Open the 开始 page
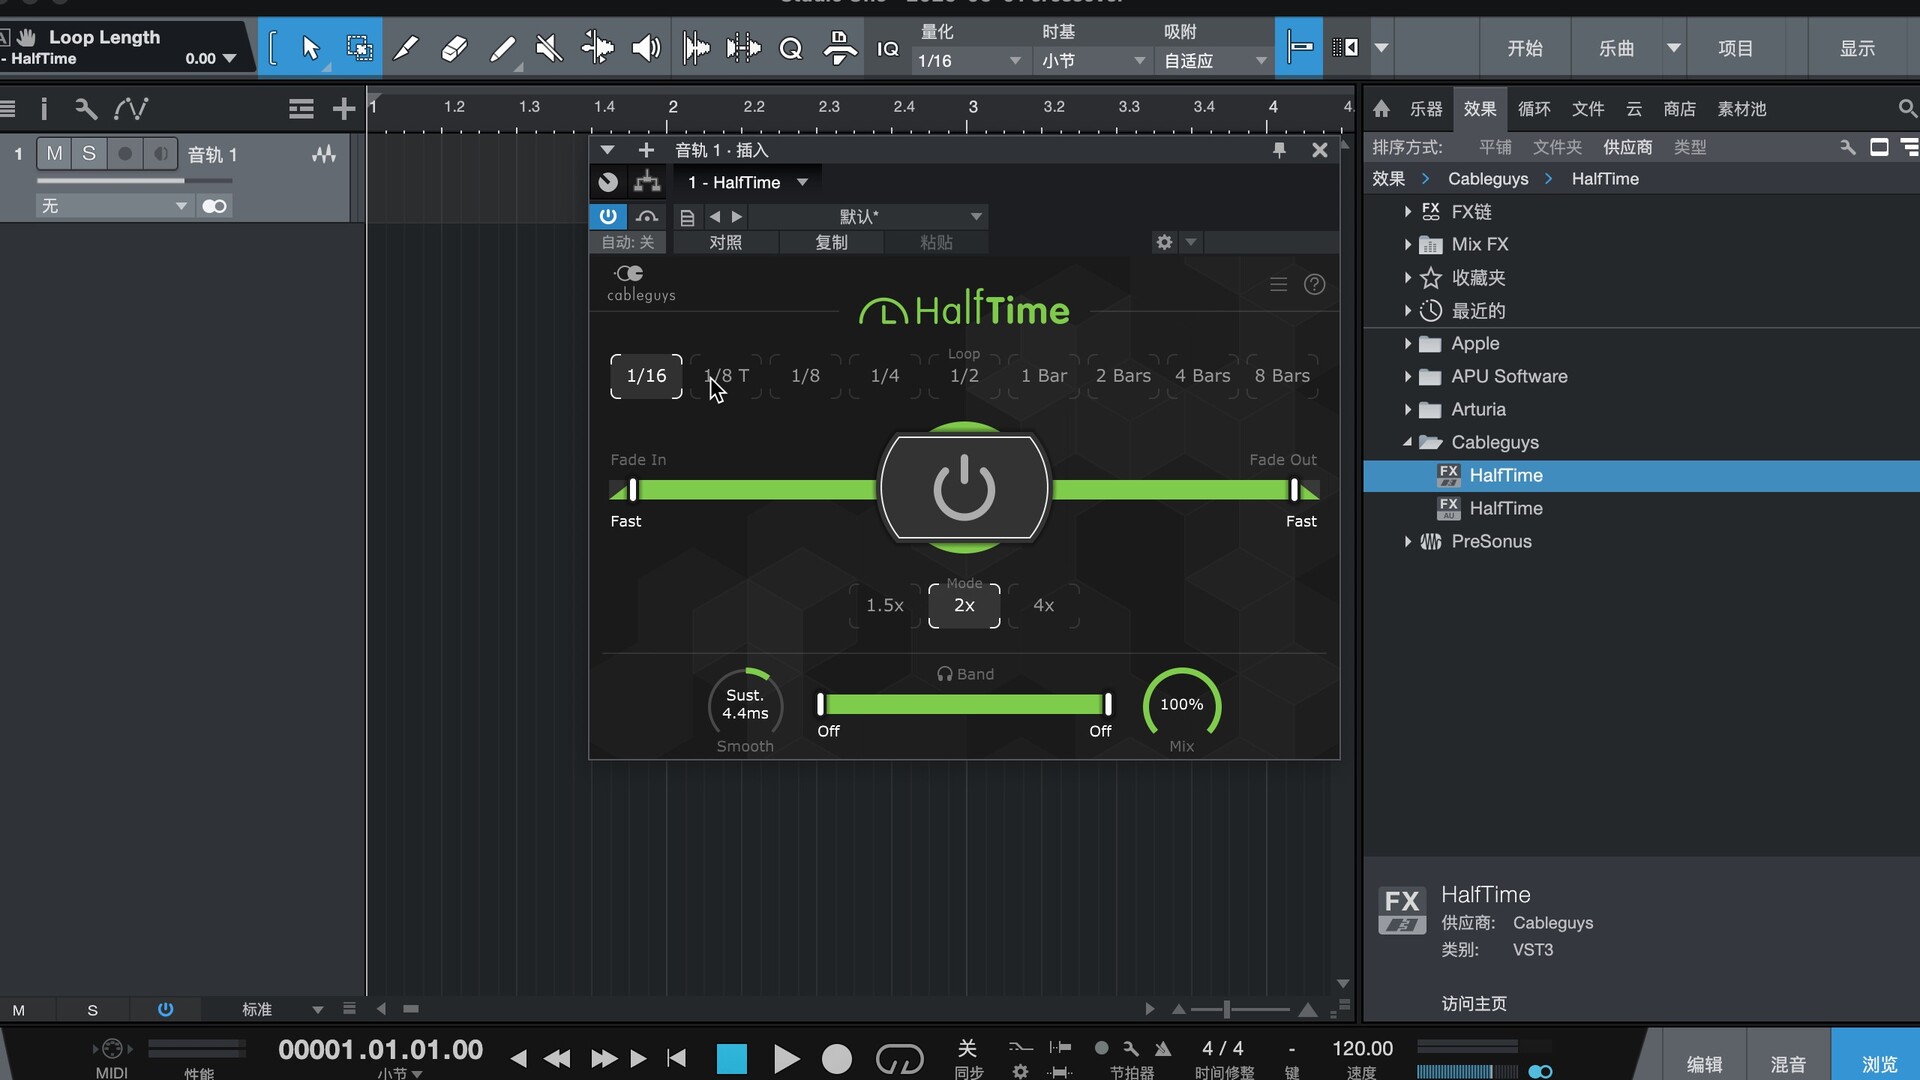The width and height of the screenshot is (1920, 1080). coord(1524,48)
